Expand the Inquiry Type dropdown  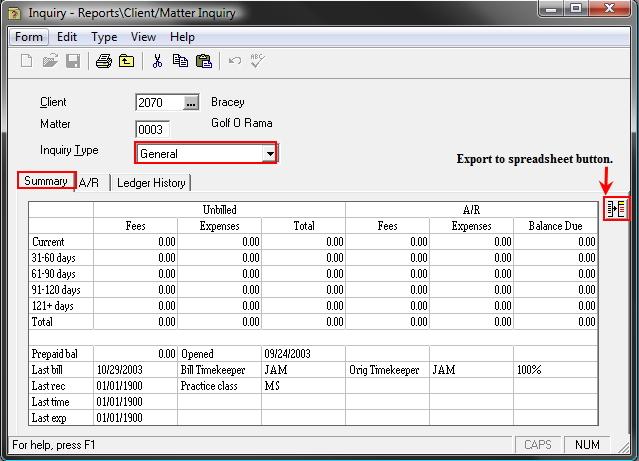(269, 153)
